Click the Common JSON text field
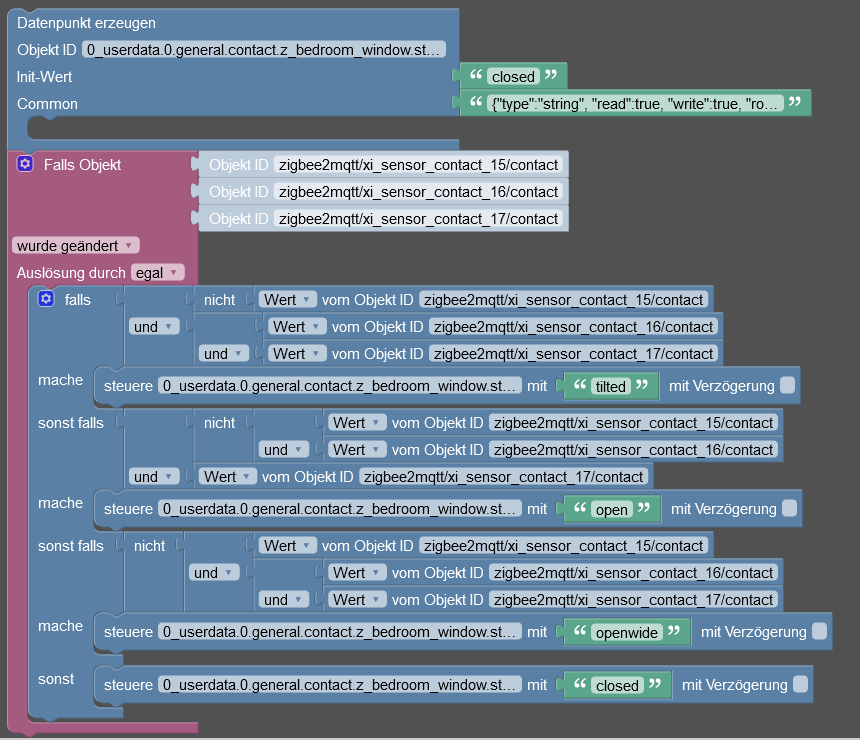Image resolution: width=860 pixels, height=740 pixels. point(637,103)
